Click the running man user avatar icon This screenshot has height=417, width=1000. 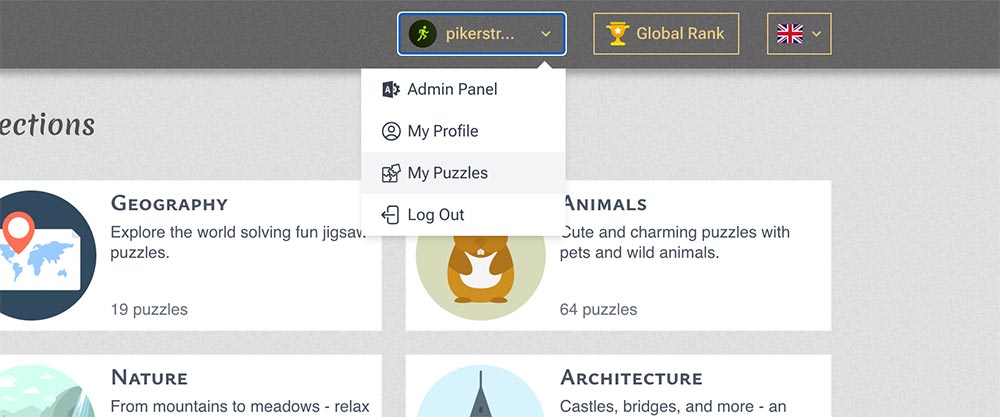click(x=423, y=34)
